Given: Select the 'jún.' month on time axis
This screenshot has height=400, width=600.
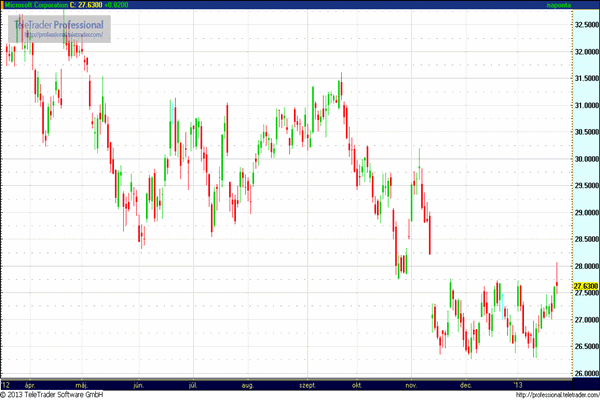Looking at the screenshot, I should point(138,383).
